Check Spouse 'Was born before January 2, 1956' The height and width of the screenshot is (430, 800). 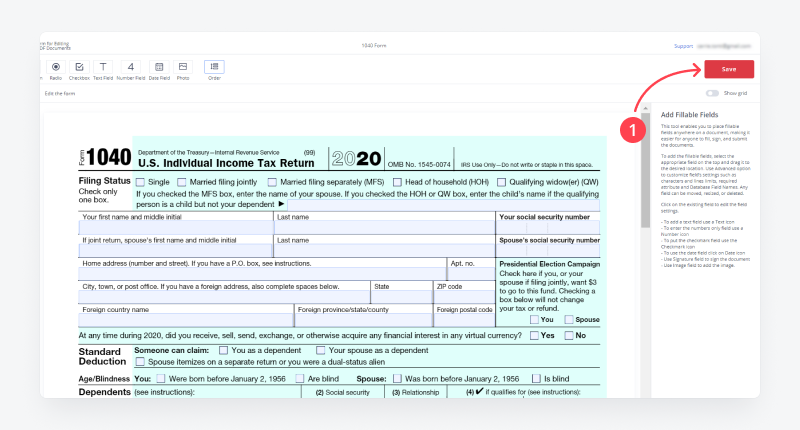pyautogui.click(x=397, y=378)
